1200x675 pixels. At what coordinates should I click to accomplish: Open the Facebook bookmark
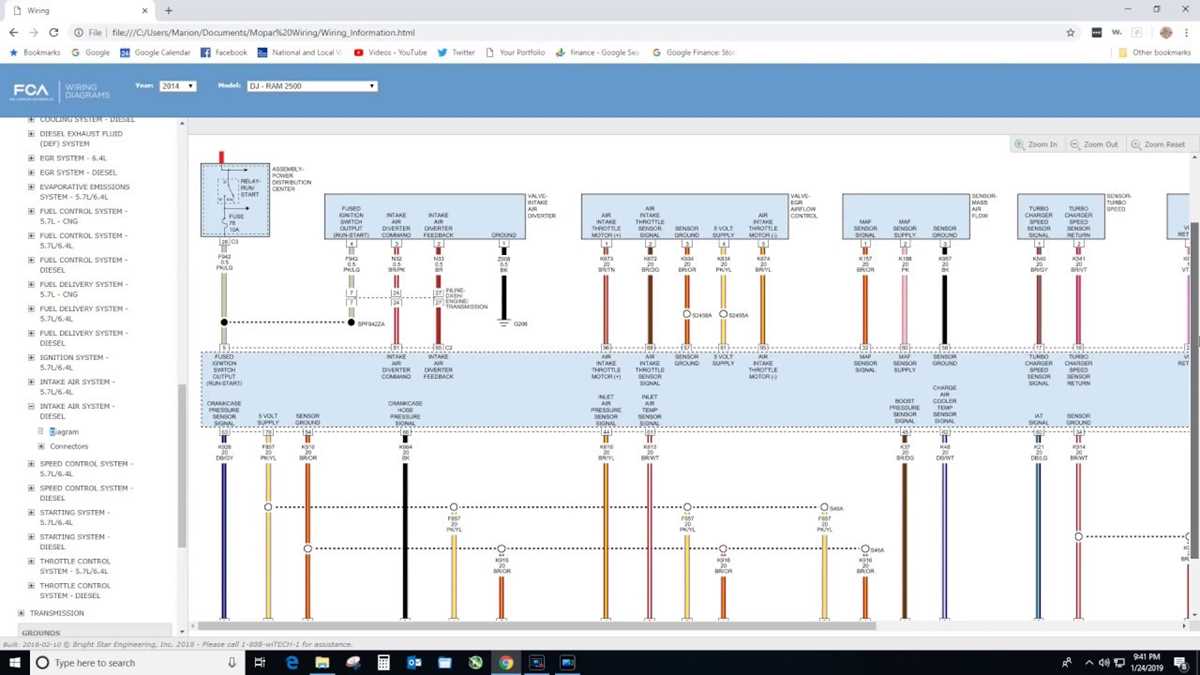(x=224, y=52)
